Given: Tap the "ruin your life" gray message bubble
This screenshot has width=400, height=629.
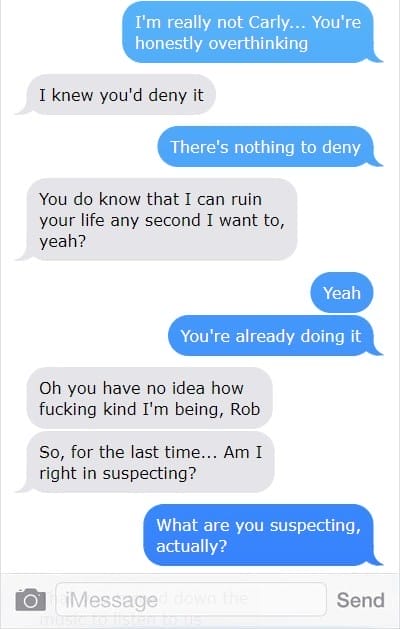Looking at the screenshot, I should (156, 220).
